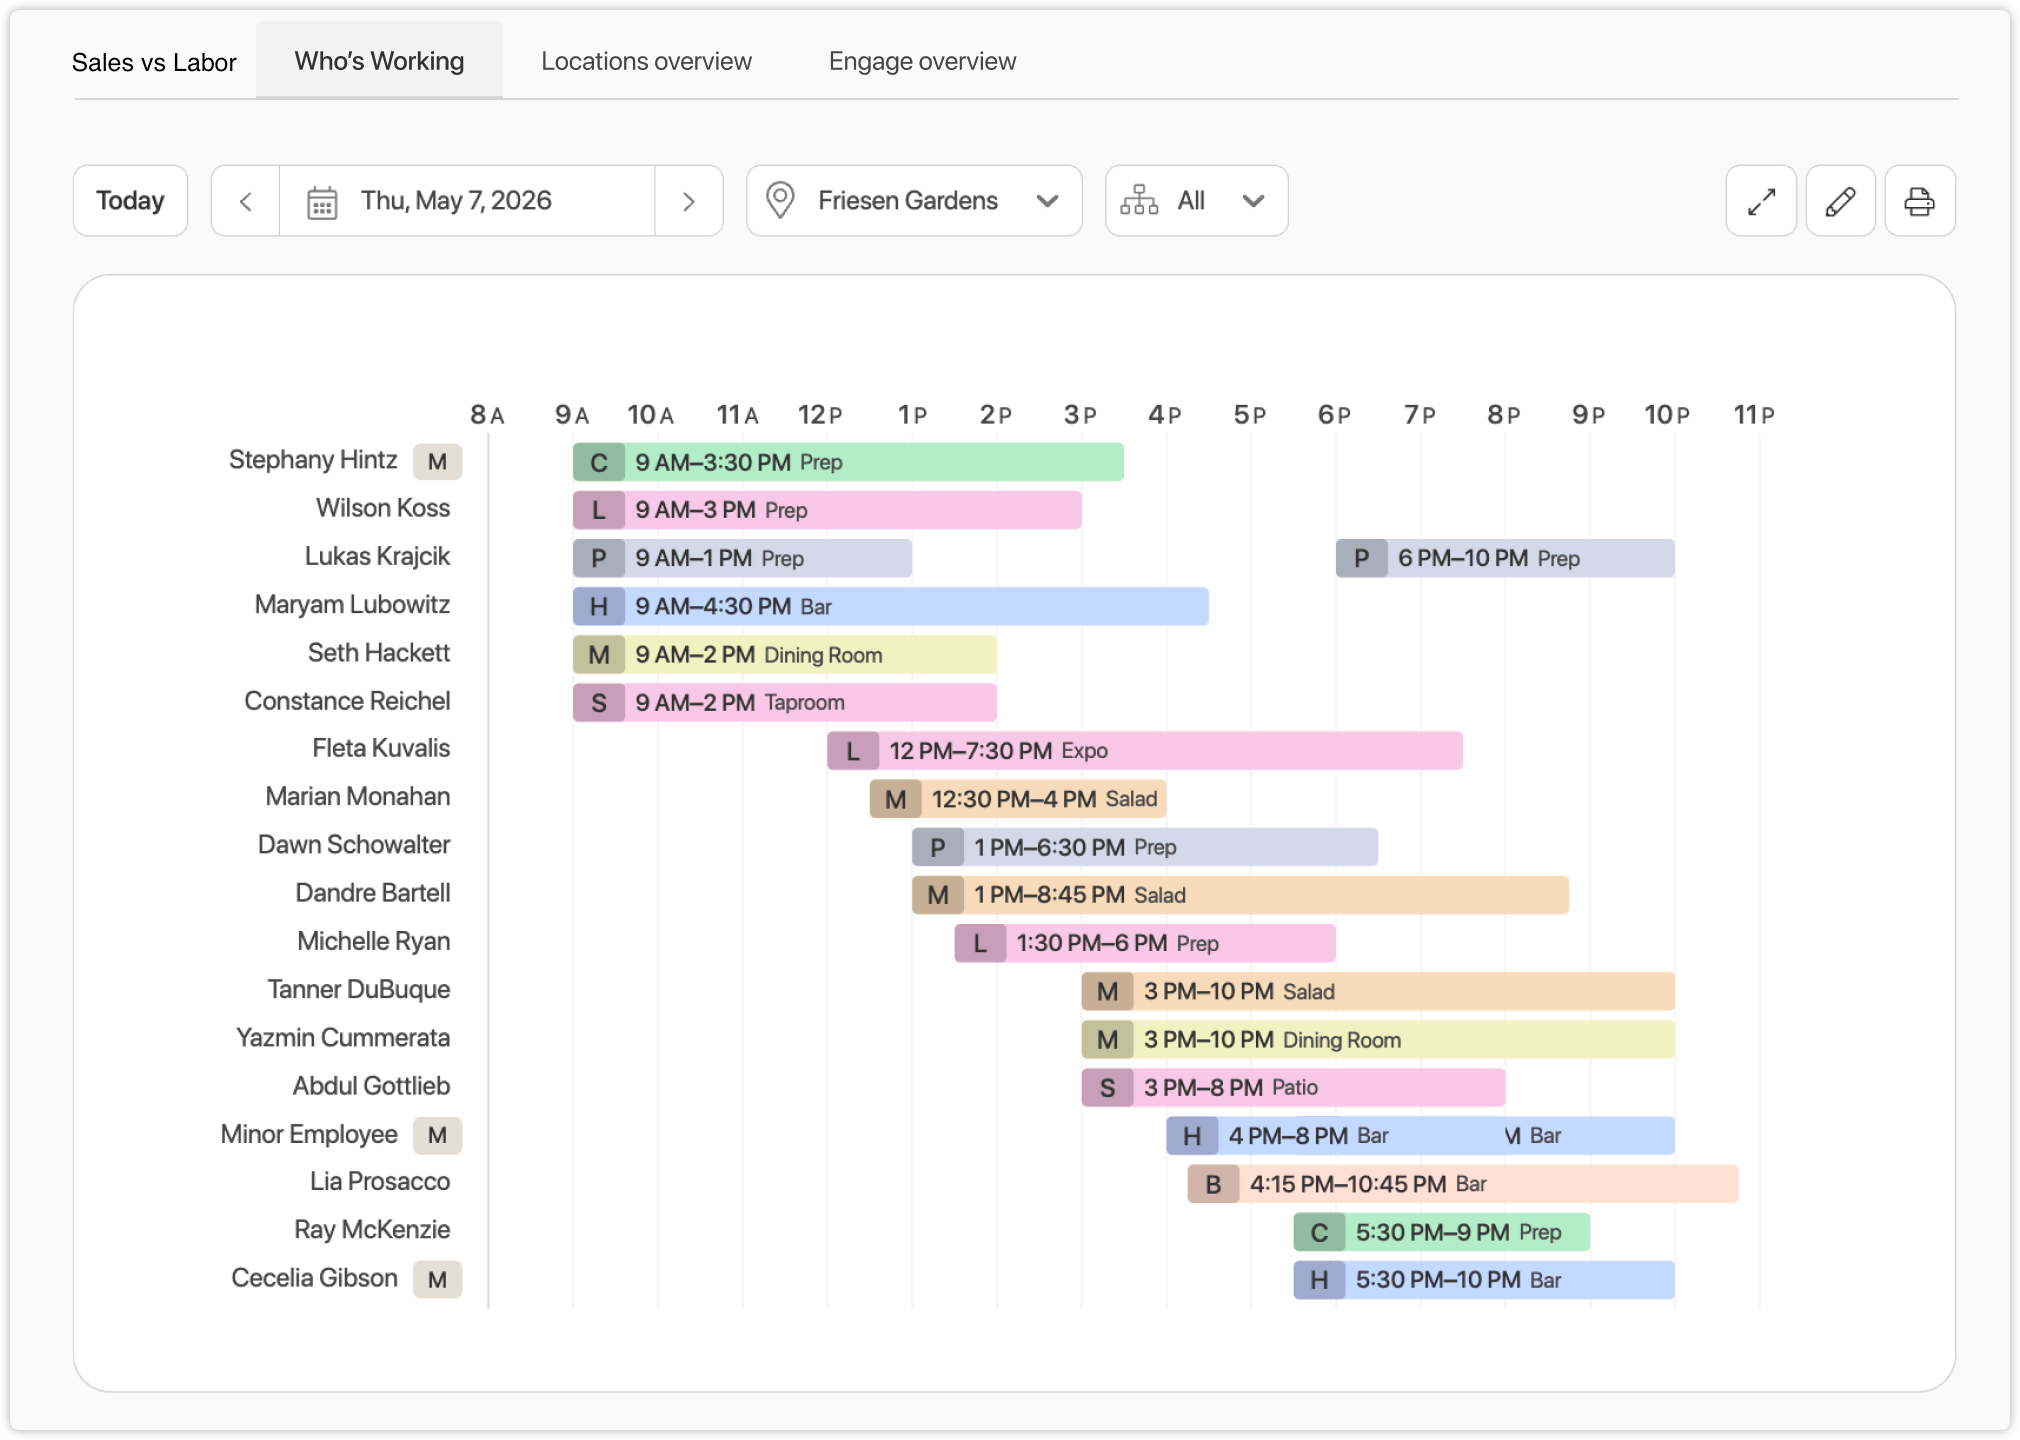Image resolution: width=2020 pixels, height=1440 pixels.
Task: Expand the All departments dropdown
Action: click(1196, 201)
